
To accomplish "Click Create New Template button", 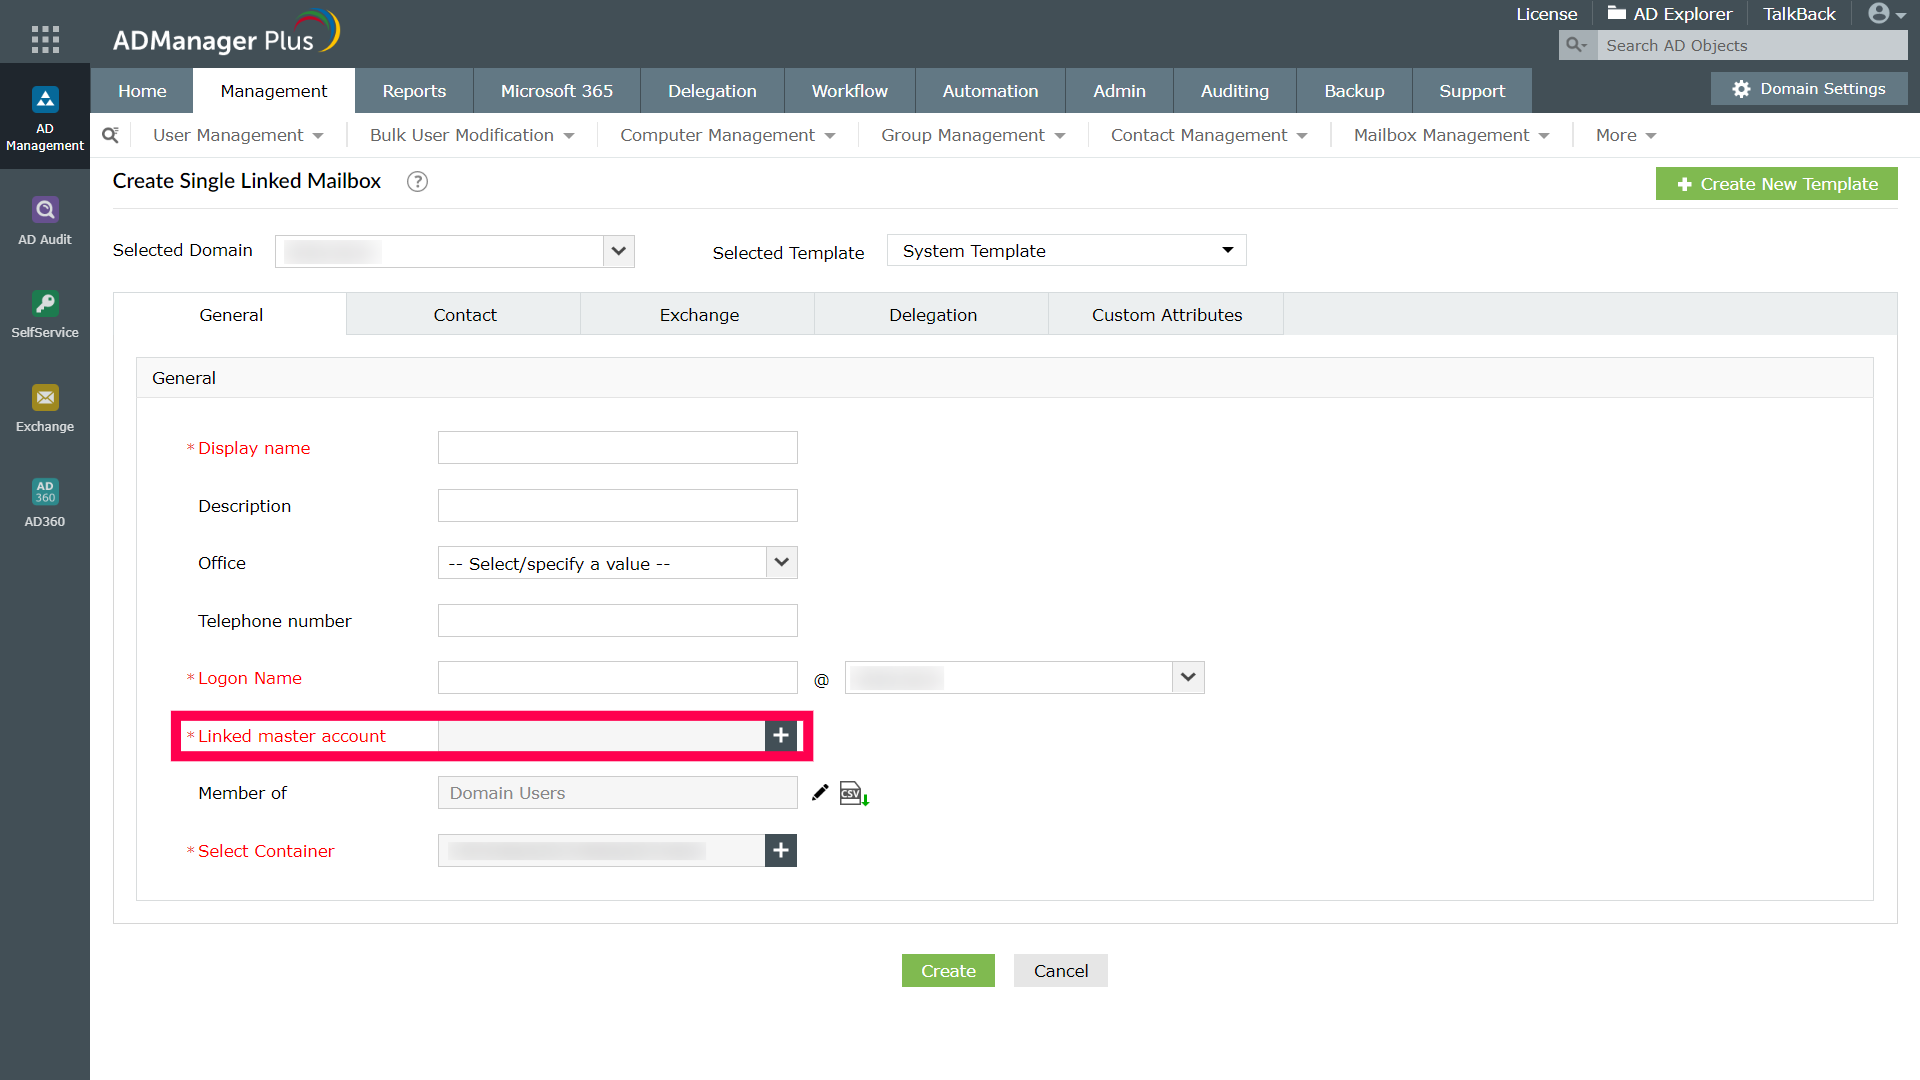I will [x=1776, y=184].
